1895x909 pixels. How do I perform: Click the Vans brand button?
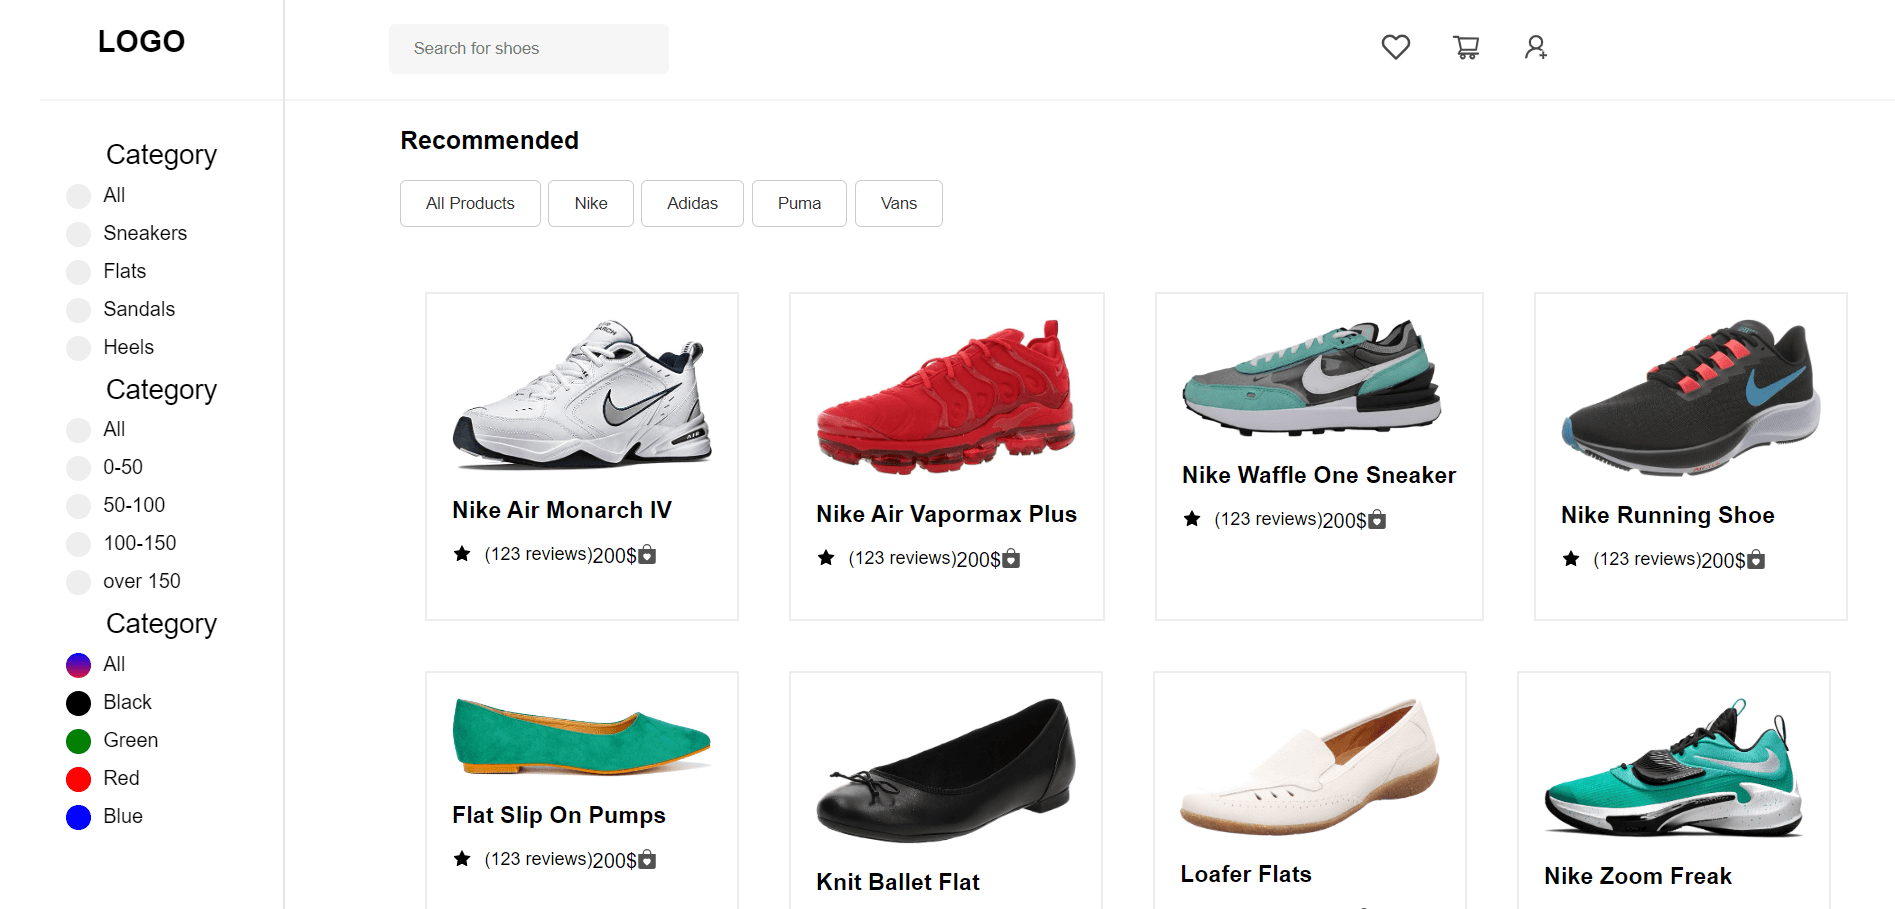pos(898,203)
